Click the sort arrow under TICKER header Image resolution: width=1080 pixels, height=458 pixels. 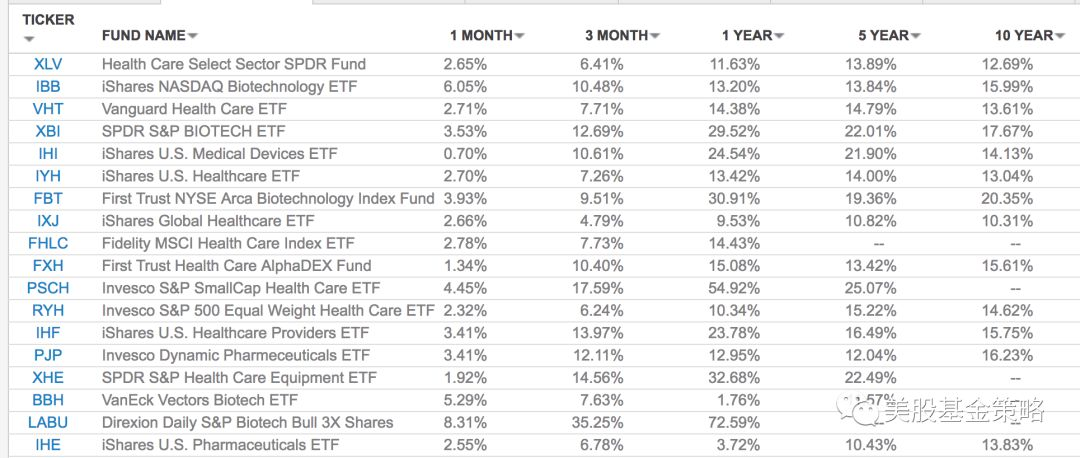coord(29,40)
